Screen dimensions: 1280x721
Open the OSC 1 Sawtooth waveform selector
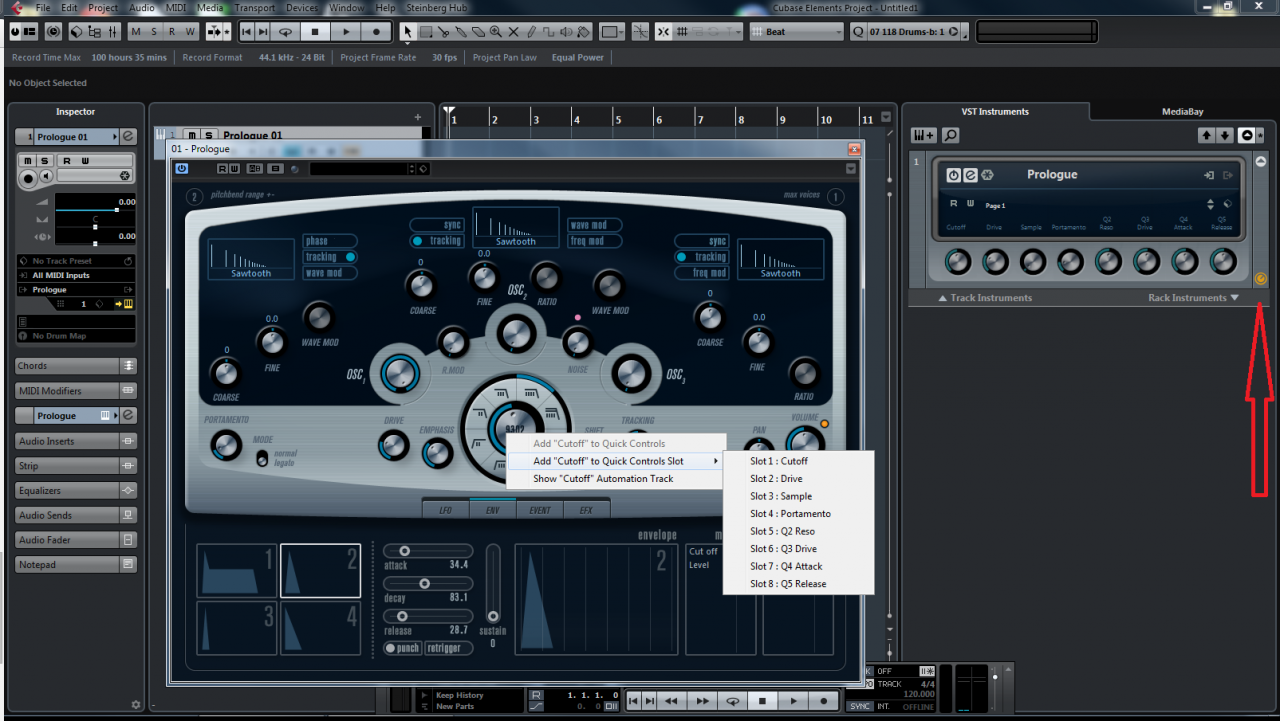tap(251, 259)
